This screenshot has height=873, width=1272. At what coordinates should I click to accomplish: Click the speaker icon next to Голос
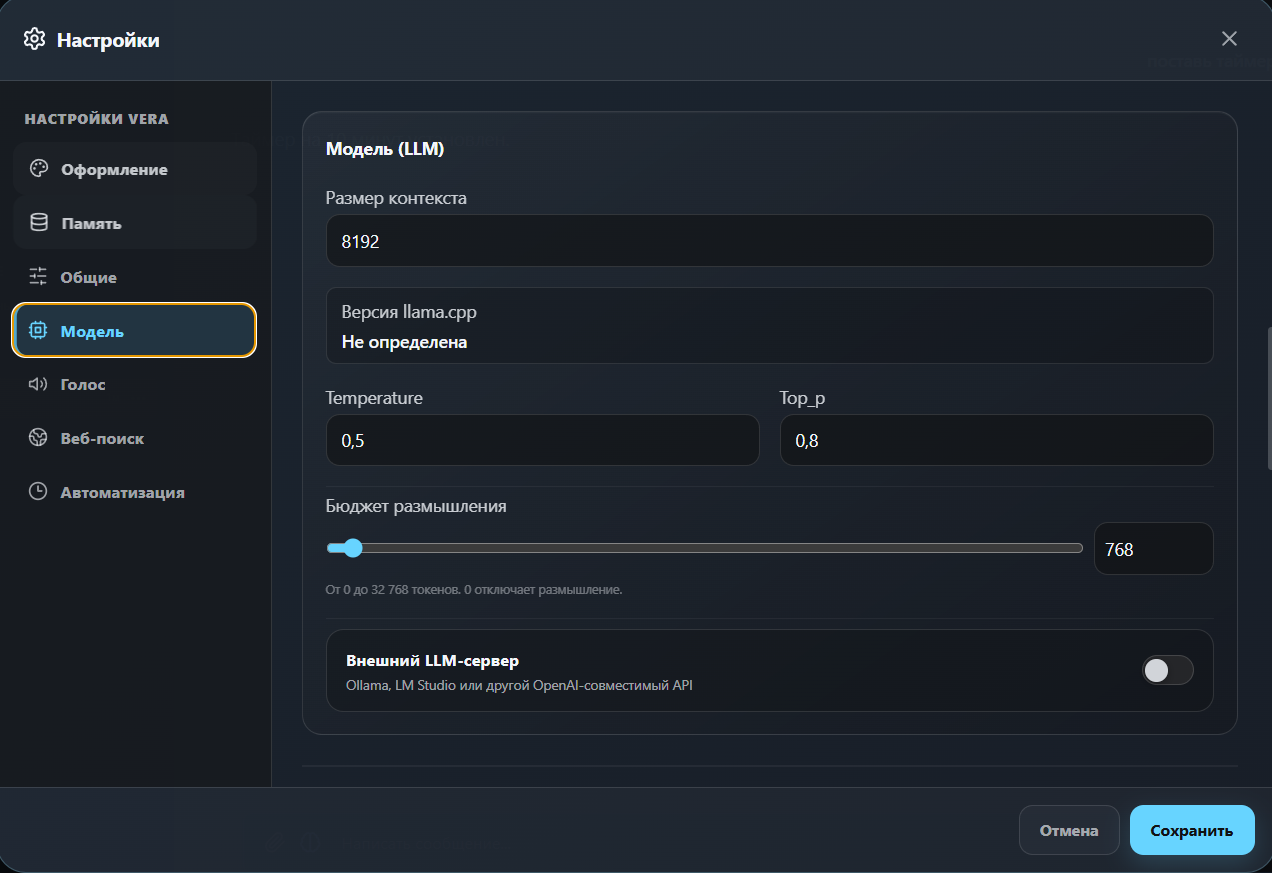point(38,384)
